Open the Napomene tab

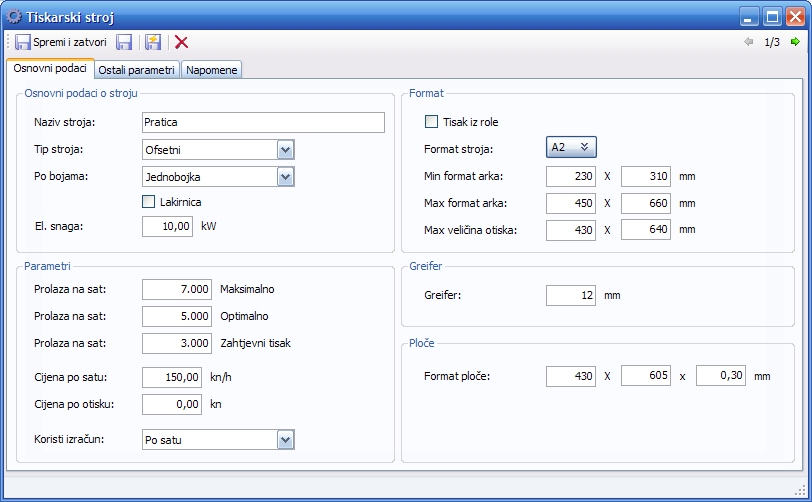click(212, 70)
